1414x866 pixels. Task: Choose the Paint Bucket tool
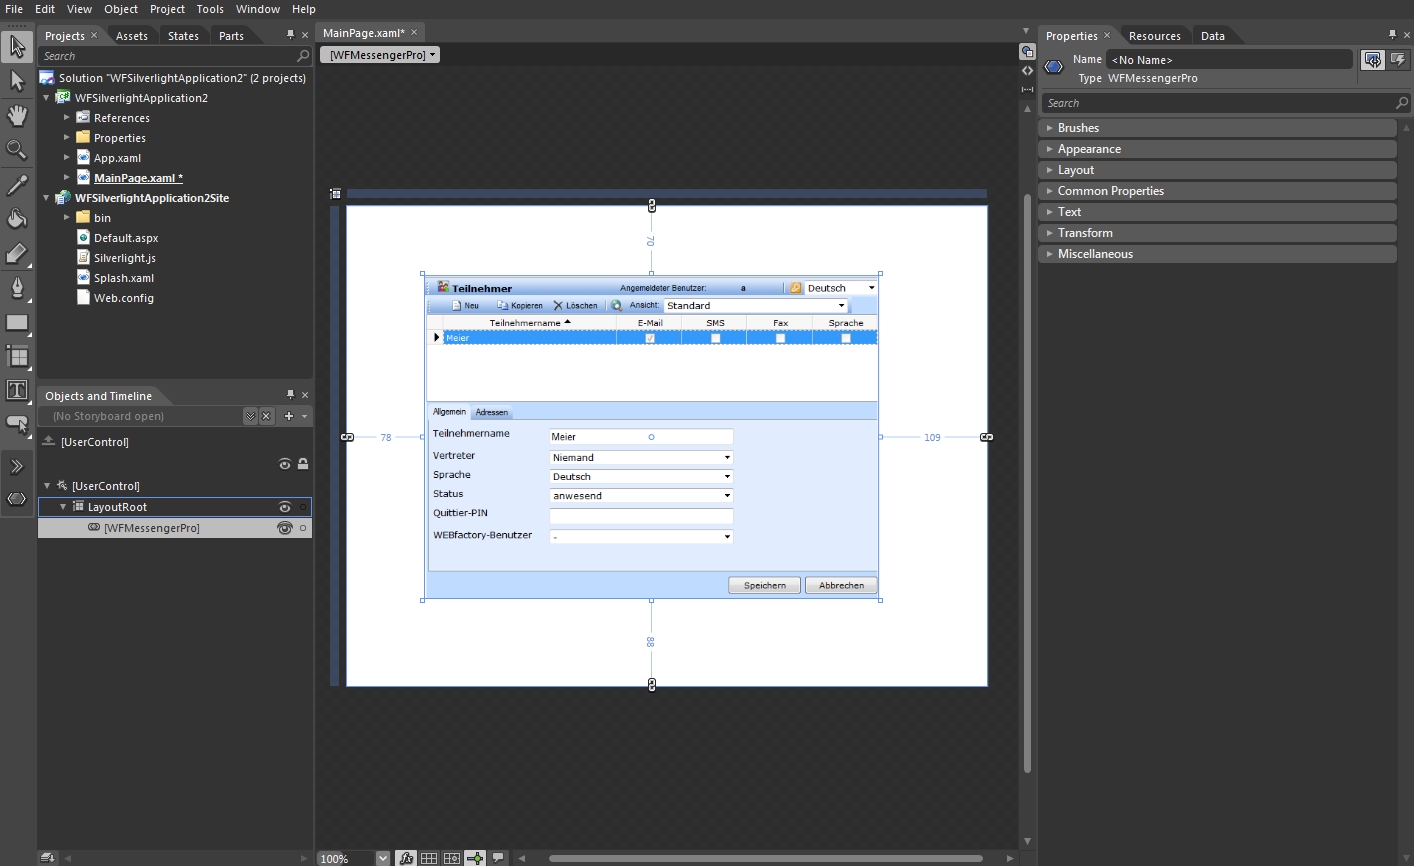pyautogui.click(x=17, y=219)
